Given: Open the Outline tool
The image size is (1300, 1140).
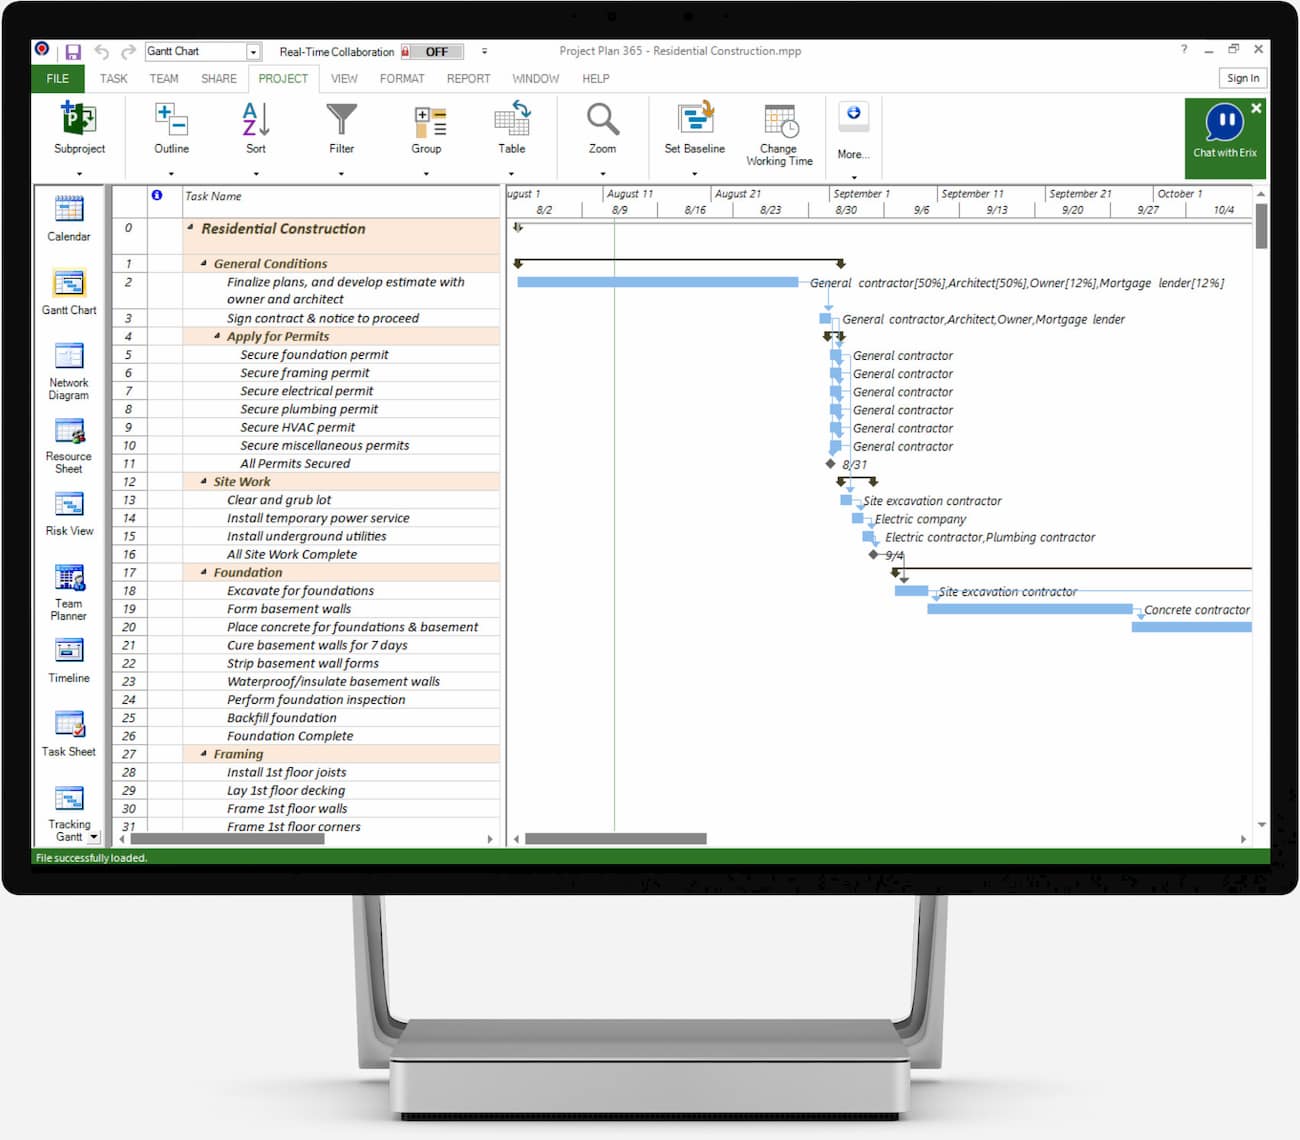Looking at the screenshot, I should pos(171,119).
